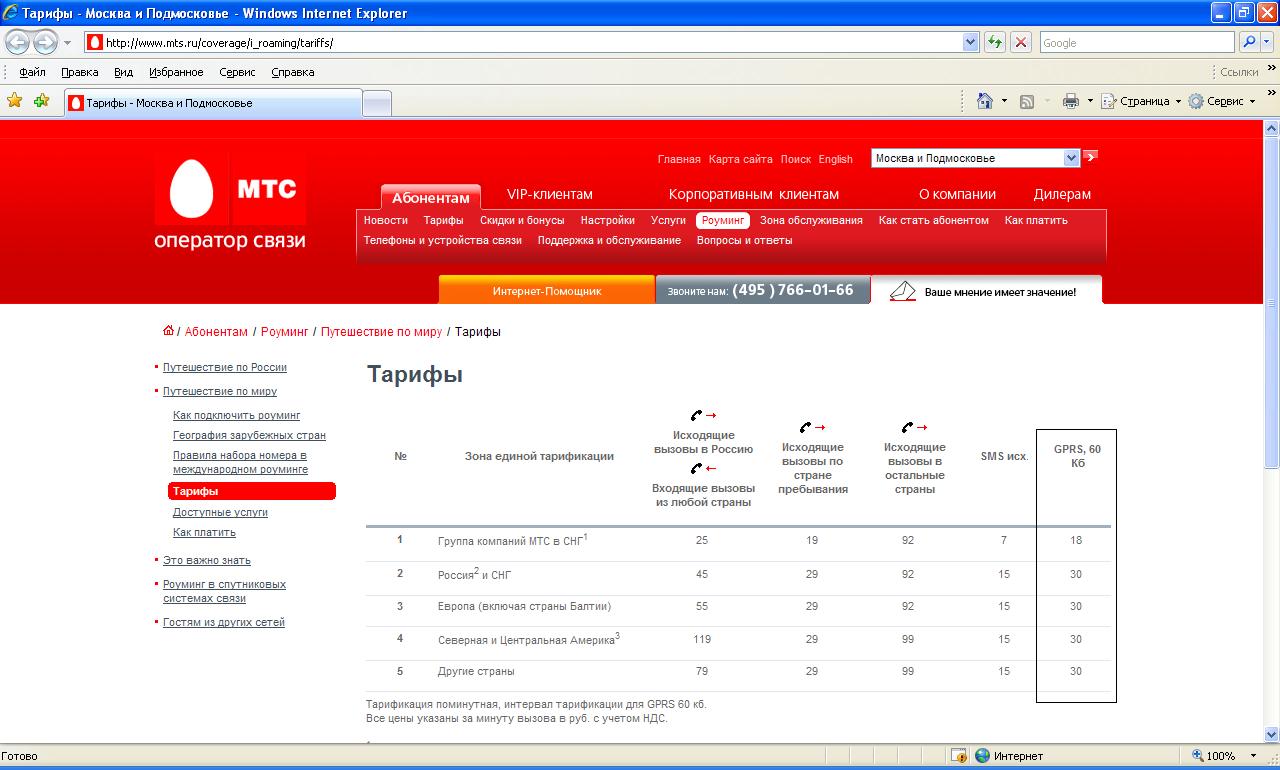Click the Европа (включая страны Балтии) row
The image size is (1280, 770).
click(738, 606)
